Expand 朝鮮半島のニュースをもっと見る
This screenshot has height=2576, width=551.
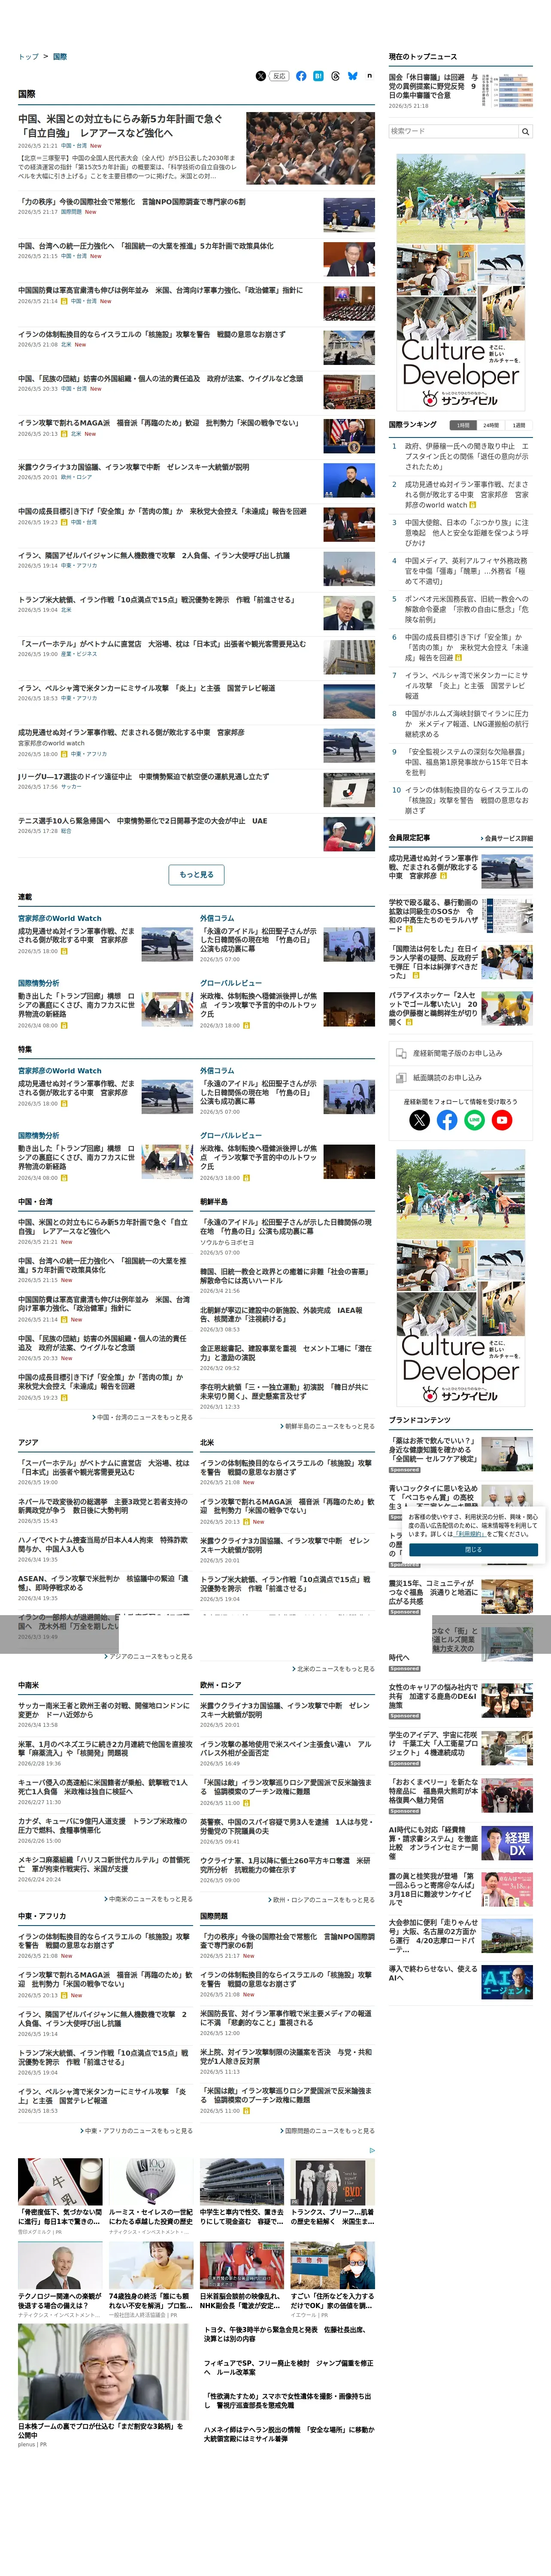click(327, 1426)
